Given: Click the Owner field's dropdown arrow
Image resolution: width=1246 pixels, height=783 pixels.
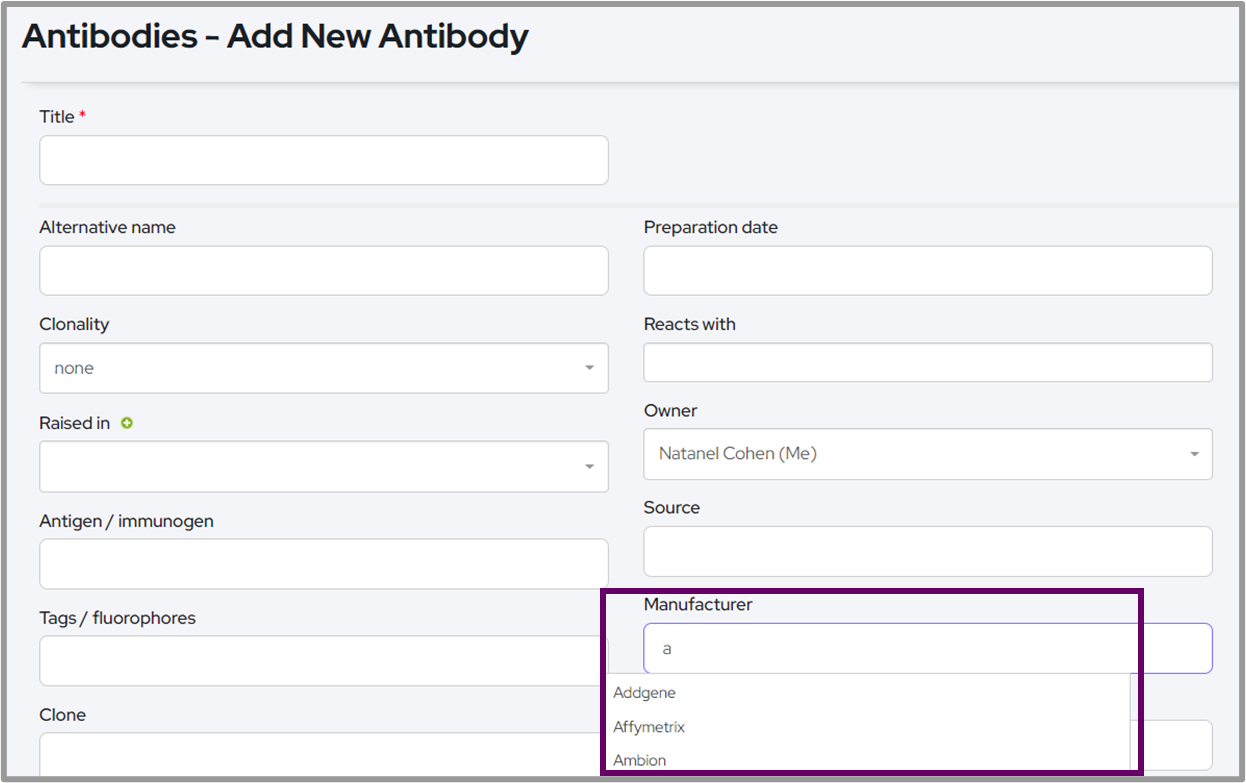Looking at the screenshot, I should click(1194, 454).
